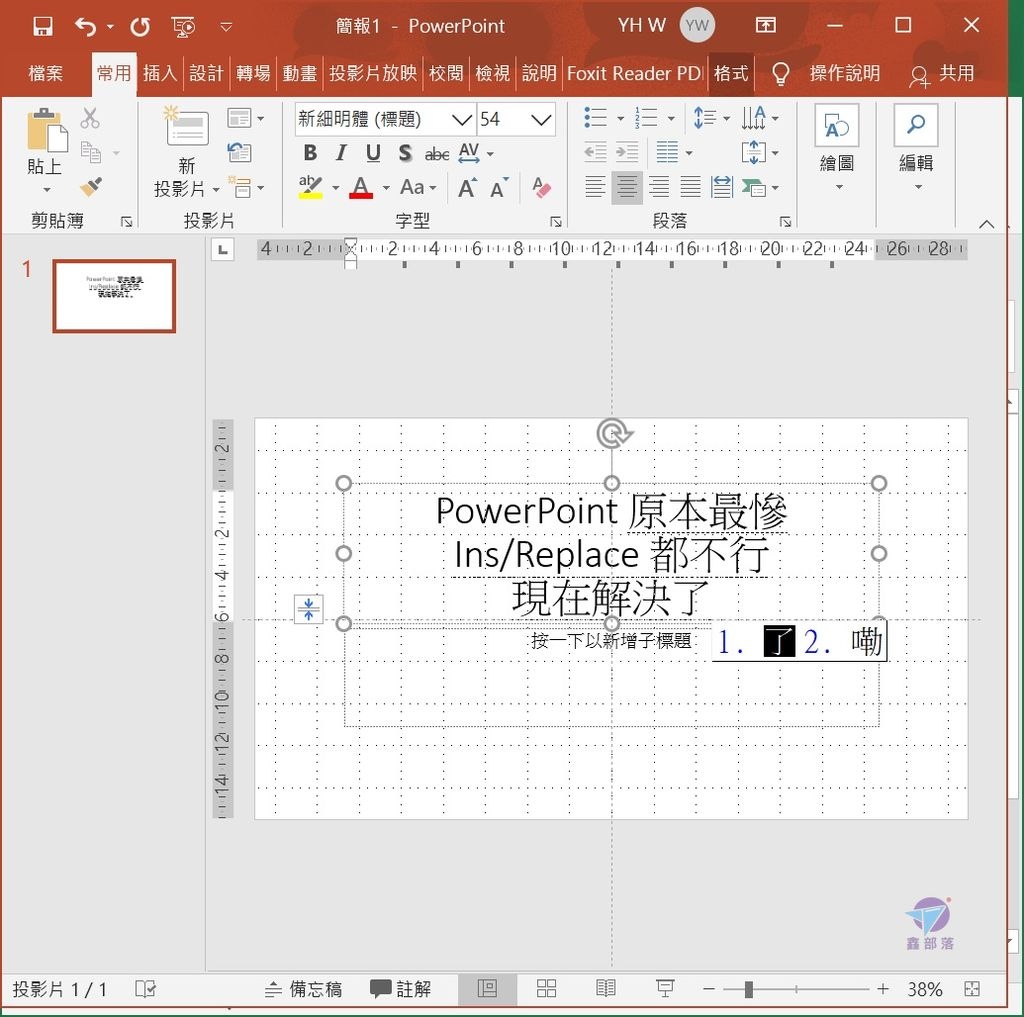Apply yellow text highlight color
The image size is (1024, 1017).
[311, 187]
